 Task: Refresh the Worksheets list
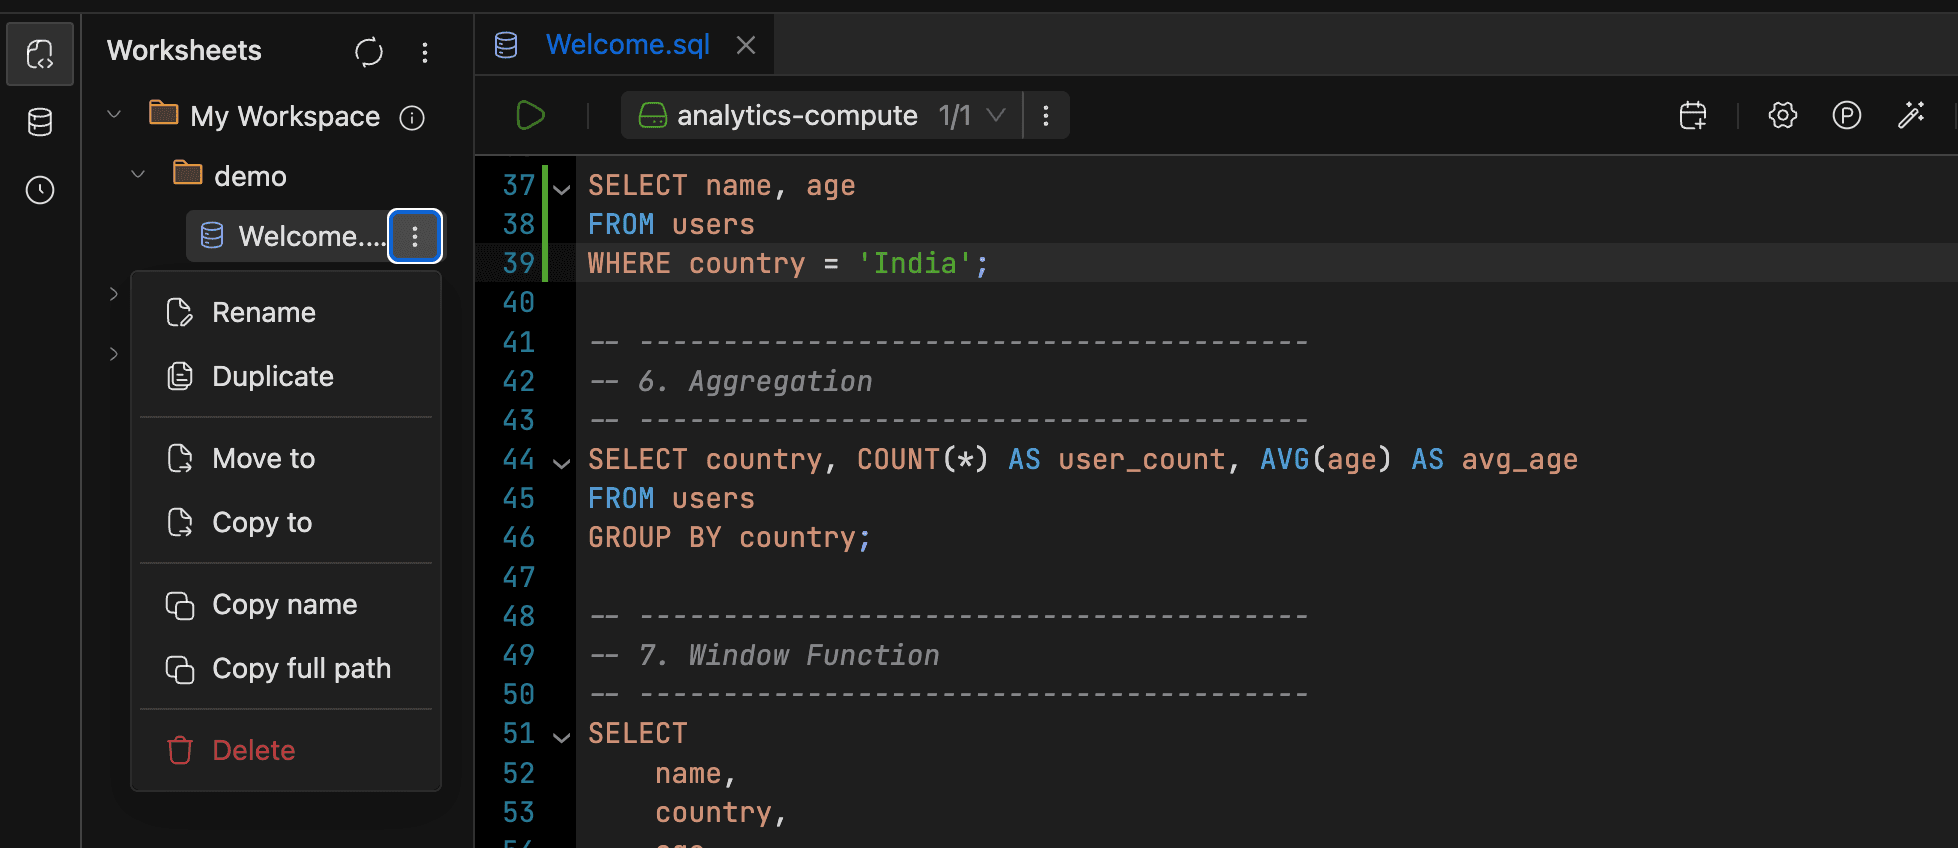click(369, 52)
